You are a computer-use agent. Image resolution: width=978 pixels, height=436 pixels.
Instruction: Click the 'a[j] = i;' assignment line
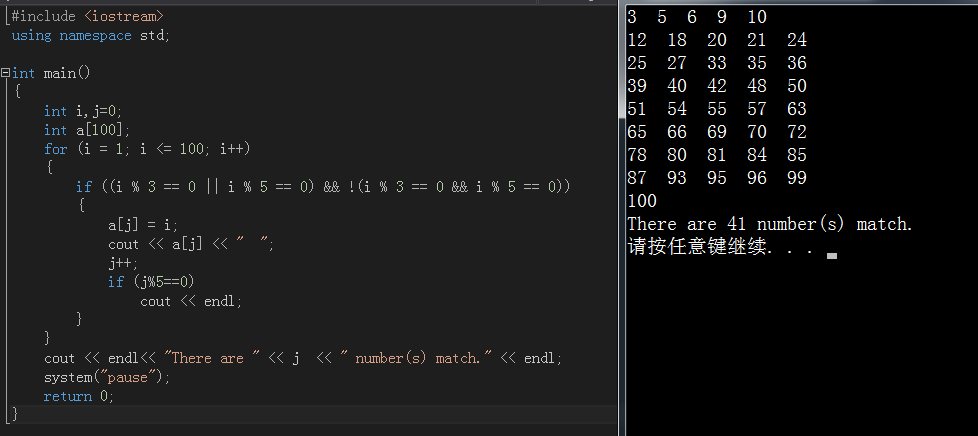click(x=143, y=225)
